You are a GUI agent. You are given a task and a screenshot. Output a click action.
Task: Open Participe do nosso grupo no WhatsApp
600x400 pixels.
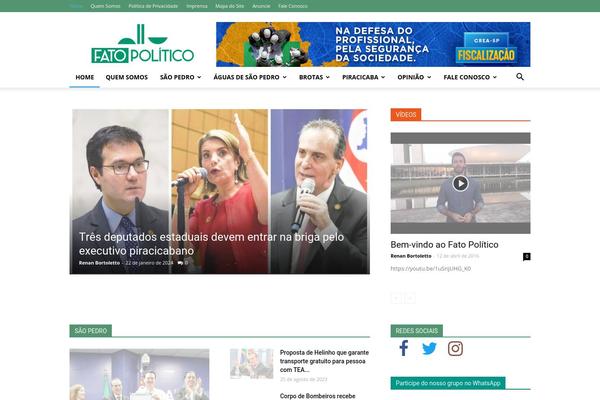[x=448, y=383]
